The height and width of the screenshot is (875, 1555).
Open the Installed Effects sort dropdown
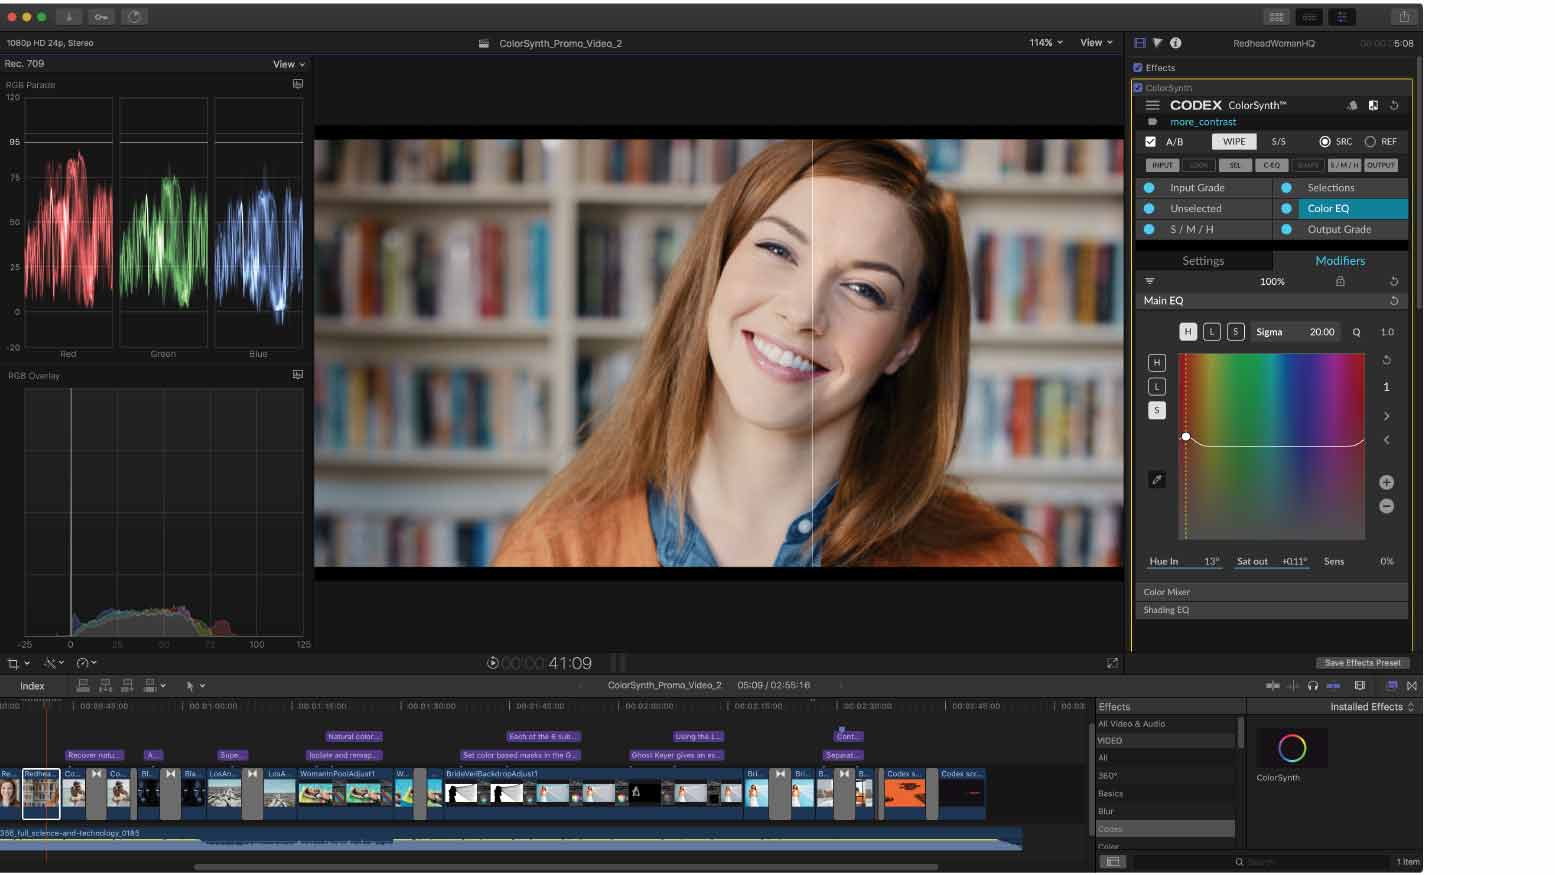(1372, 707)
